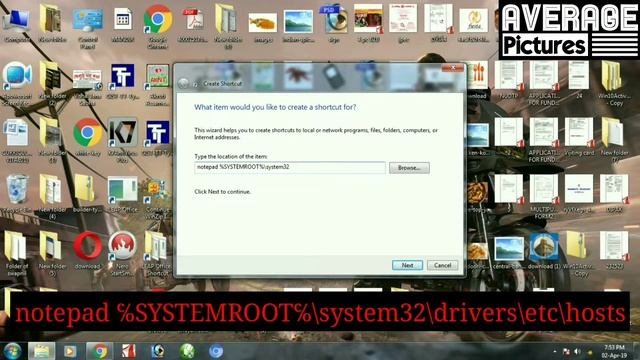Select the document named 24
This screenshot has width=640, height=360.
click(x=579, y=80)
